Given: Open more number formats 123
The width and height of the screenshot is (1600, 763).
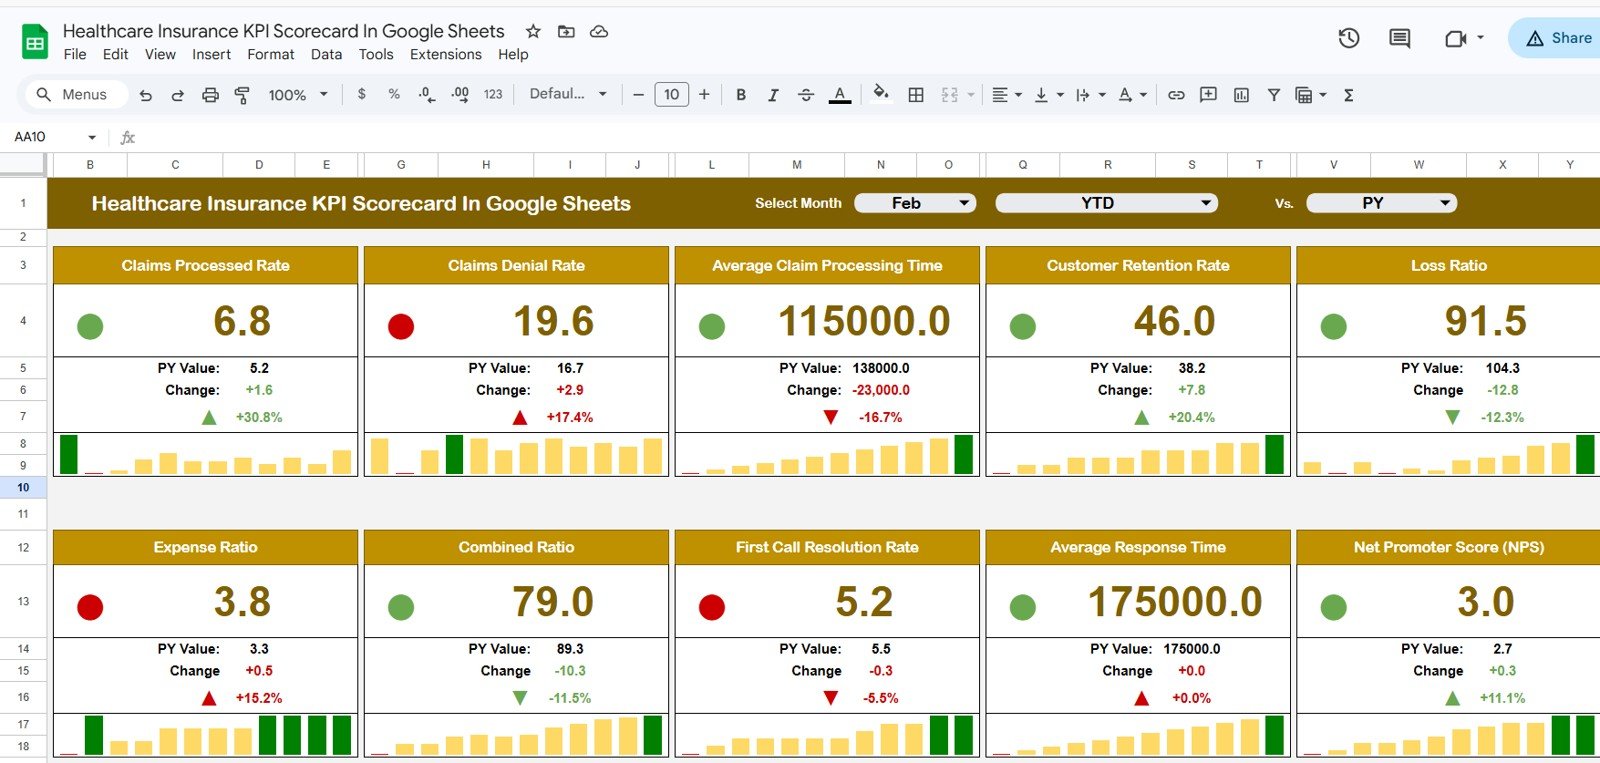Looking at the screenshot, I should tap(493, 94).
